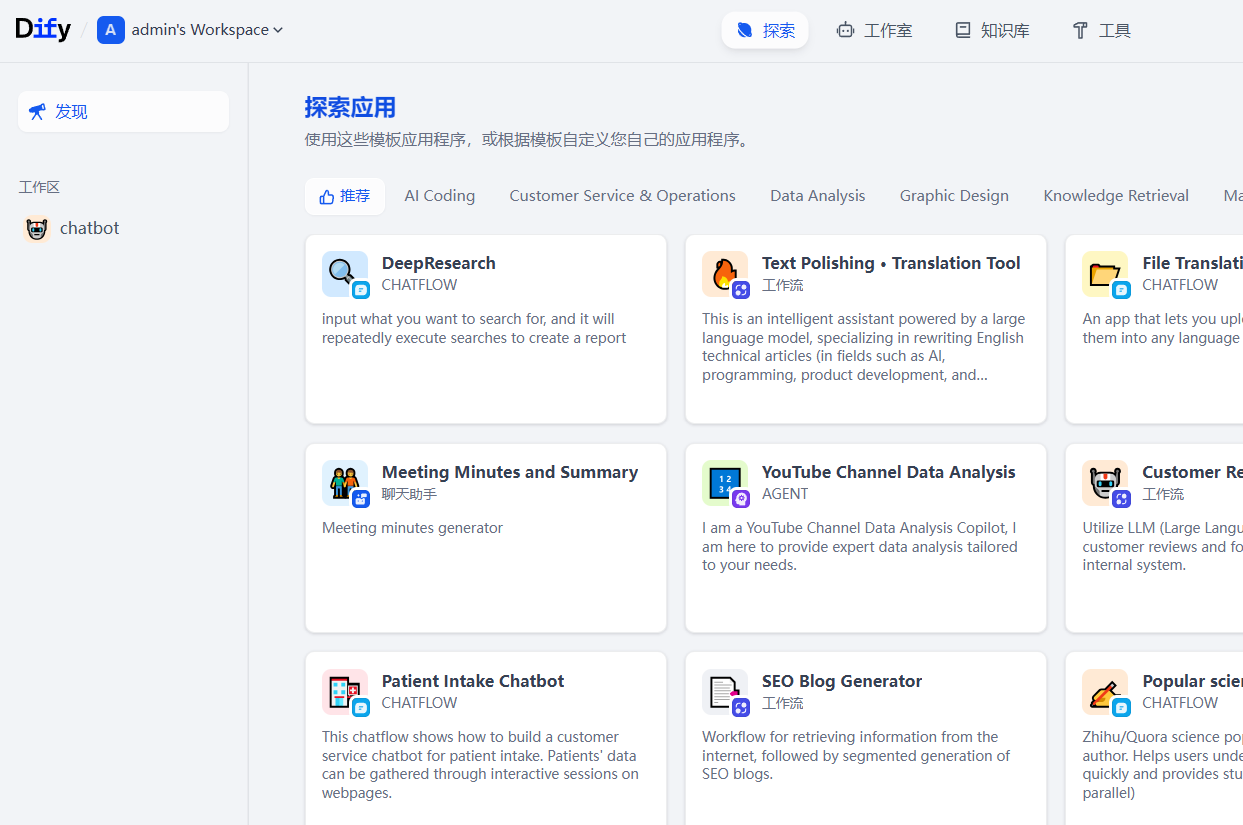
Task: Click the workspace avatar letter A
Action: 110,30
